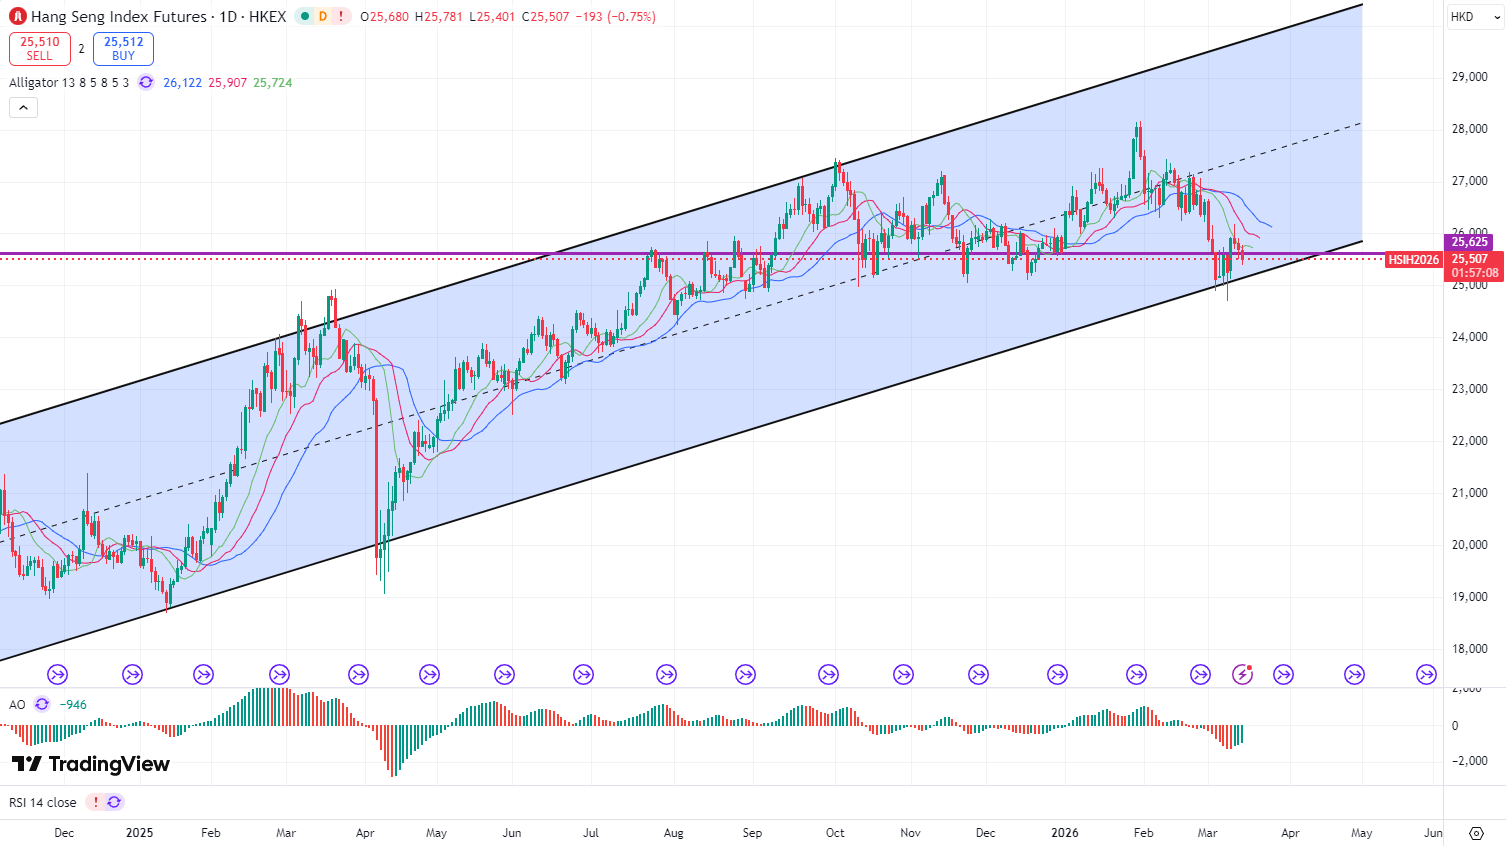Click the lightning event marker near March
This screenshot has height=846, width=1506.
pyautogui.click(x=1242, y=675)
